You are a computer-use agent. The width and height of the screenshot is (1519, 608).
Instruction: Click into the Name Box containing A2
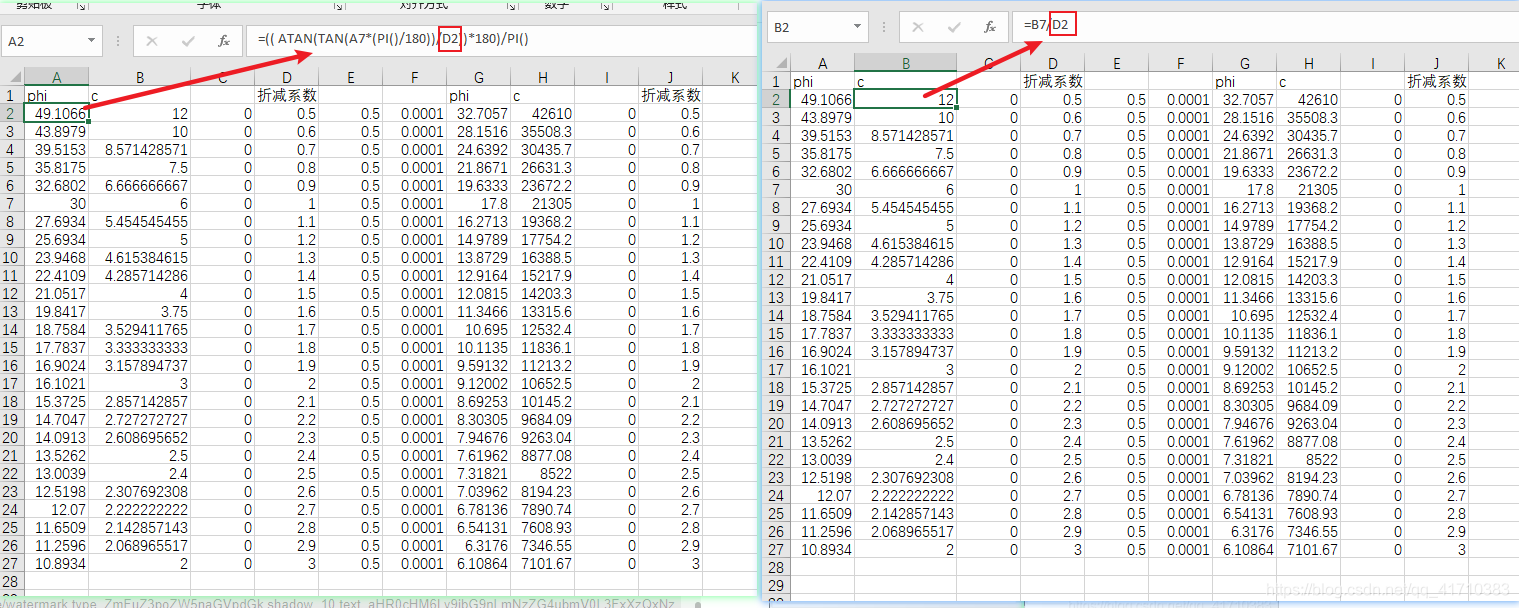43,41
